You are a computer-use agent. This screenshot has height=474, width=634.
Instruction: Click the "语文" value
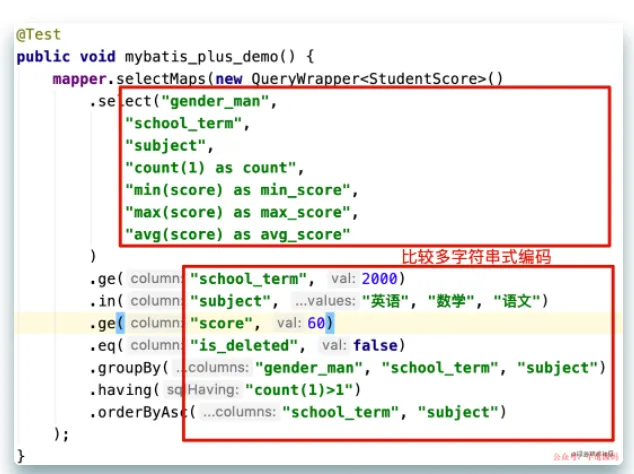coord(517,301)
